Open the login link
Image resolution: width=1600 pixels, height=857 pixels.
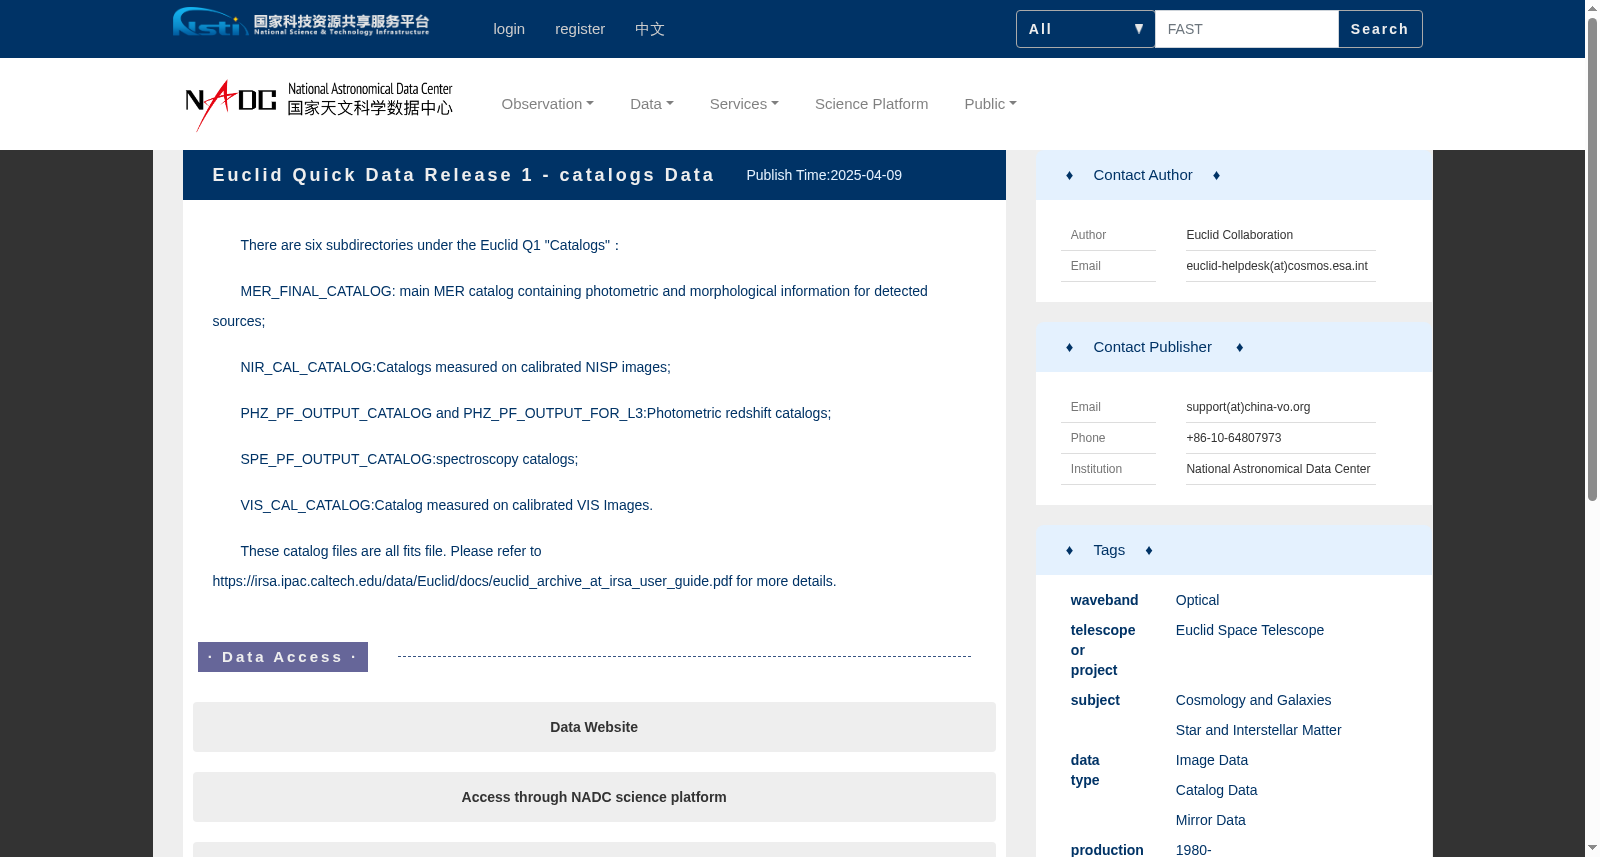(x=509, y=29)
